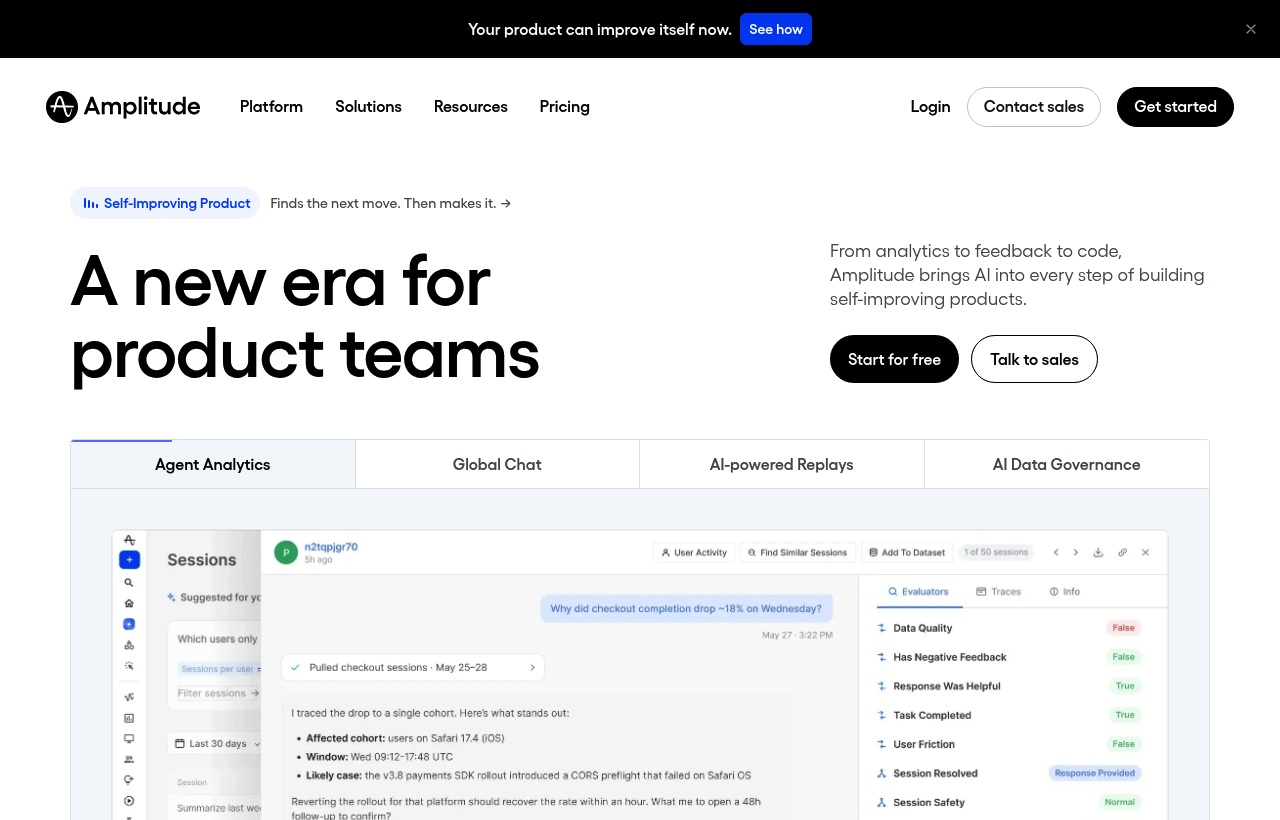
Task: Open the Solutions navigation menu
Action: 368,107
